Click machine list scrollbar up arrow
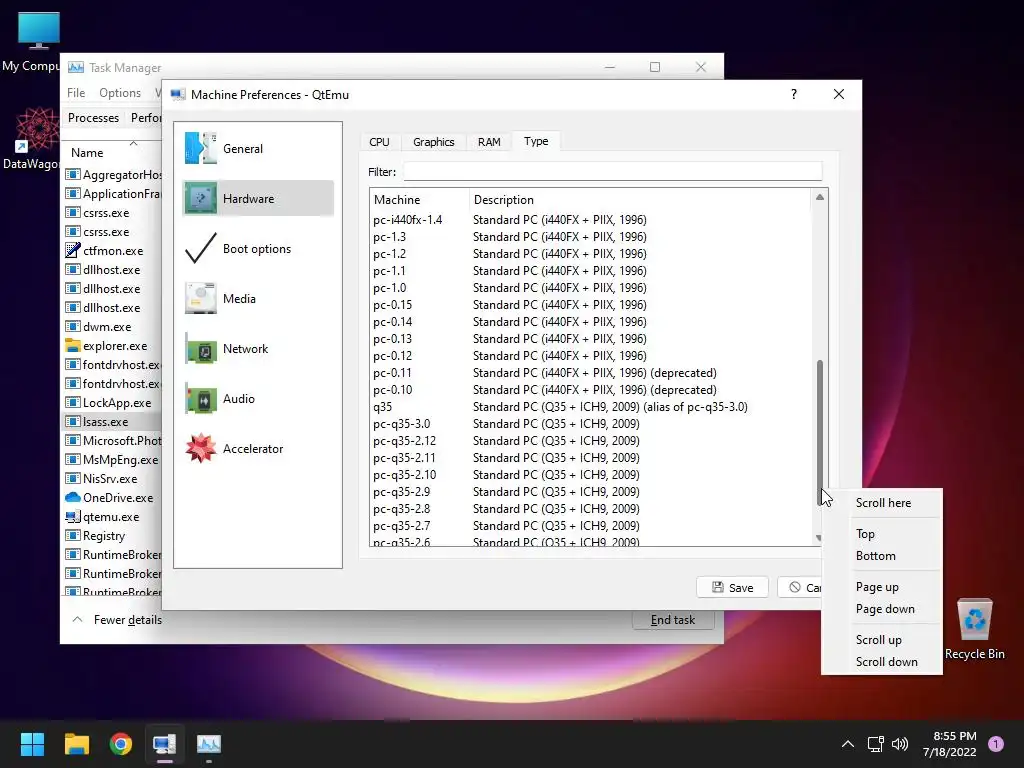The image size is (1024, 768). pos(820,197)
